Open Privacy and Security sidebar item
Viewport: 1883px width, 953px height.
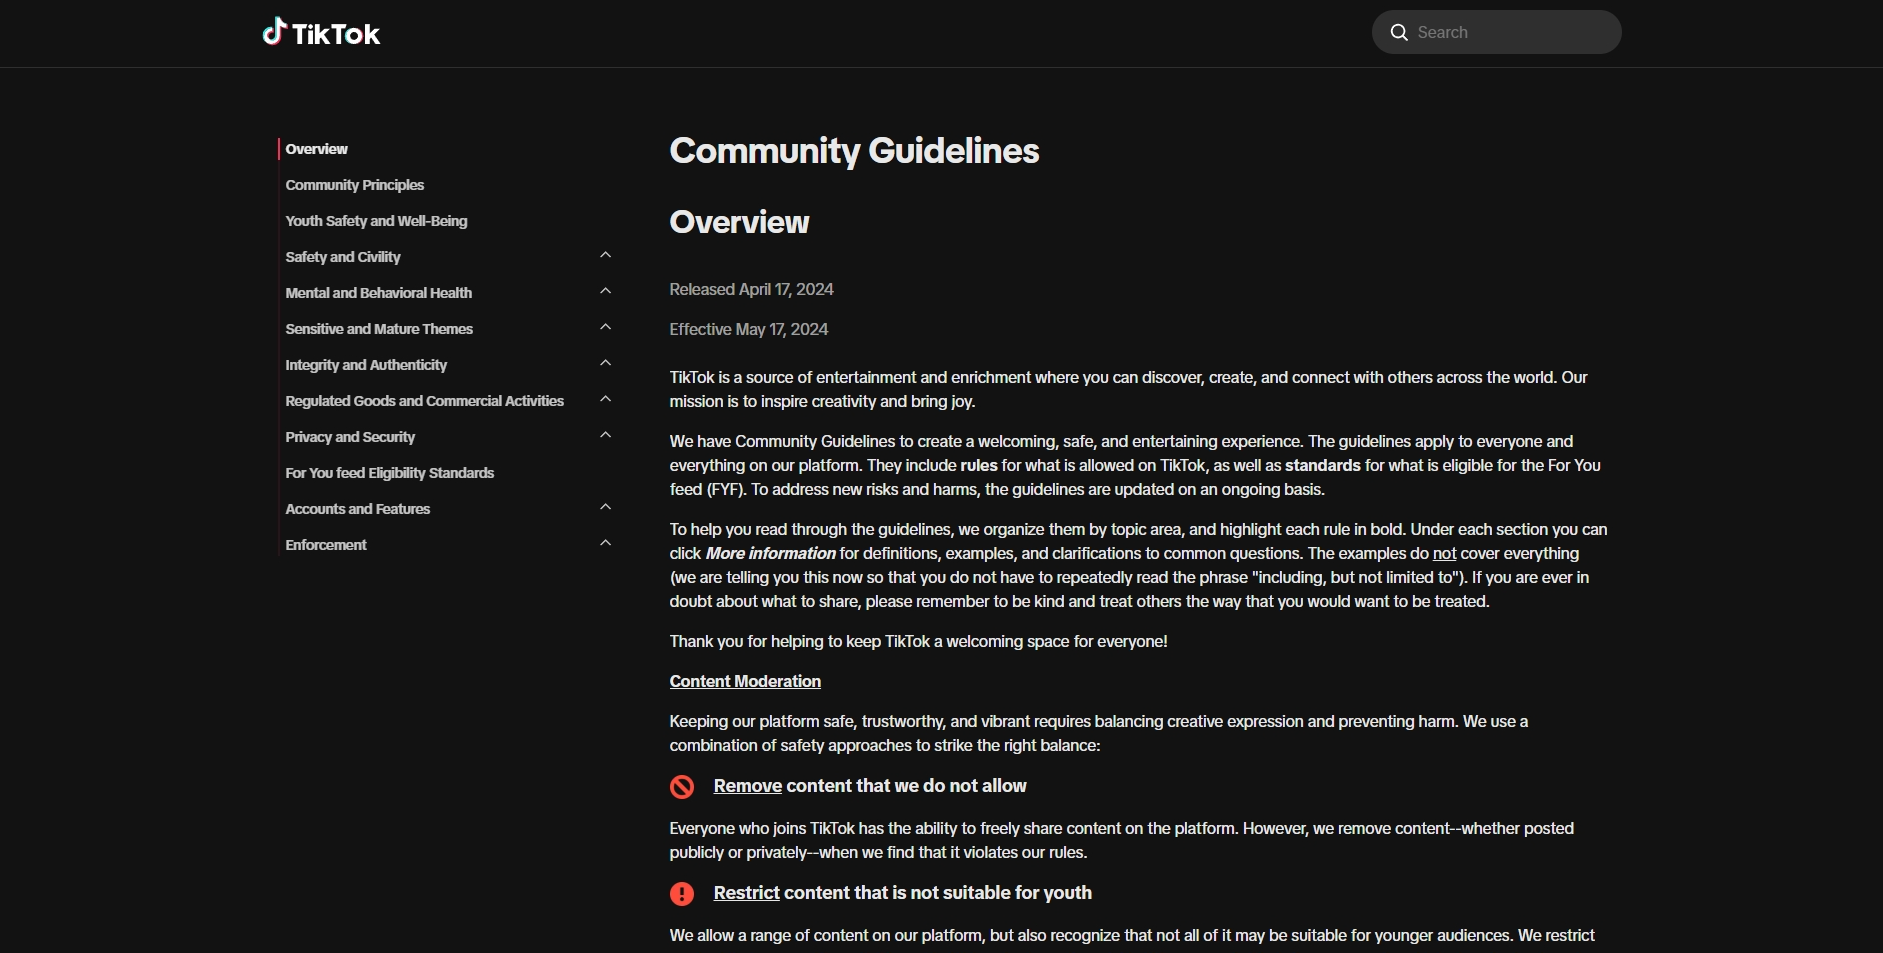coord(350,437)
